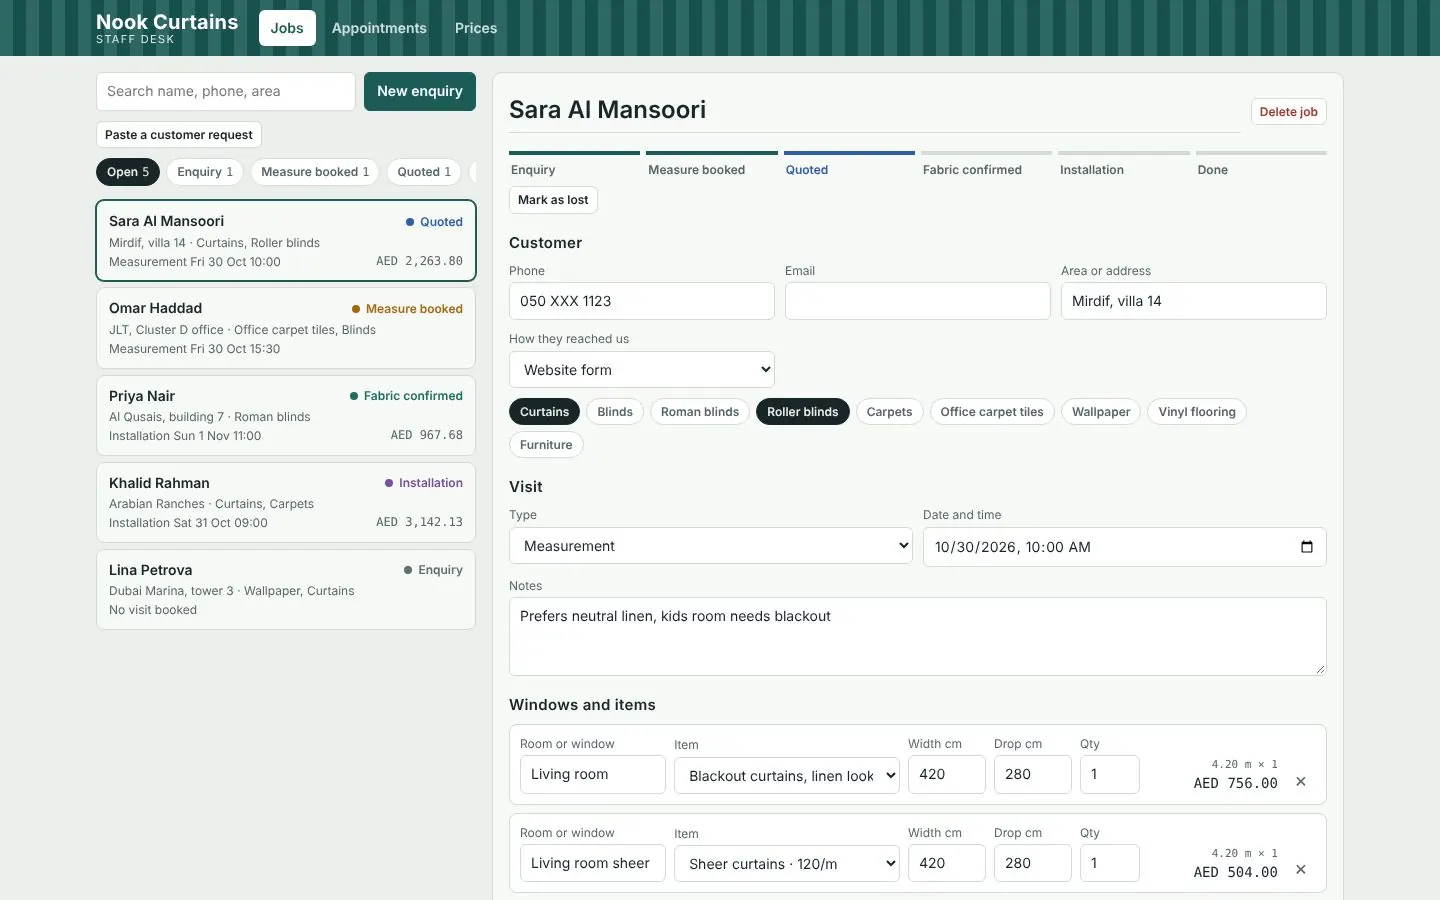Set job stage to Installation
1440x900 pixels.
tap(1124, 164)
